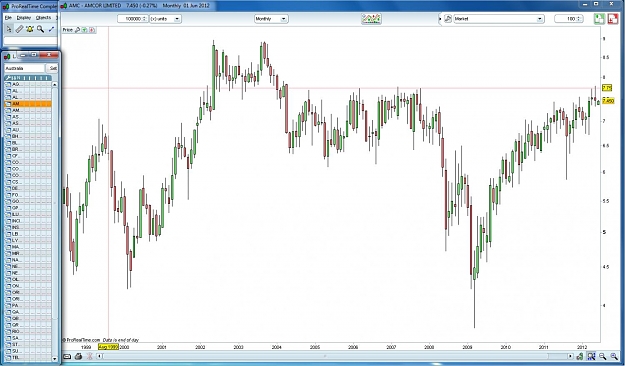Select the highlighted AM row in list

point(28,104)
